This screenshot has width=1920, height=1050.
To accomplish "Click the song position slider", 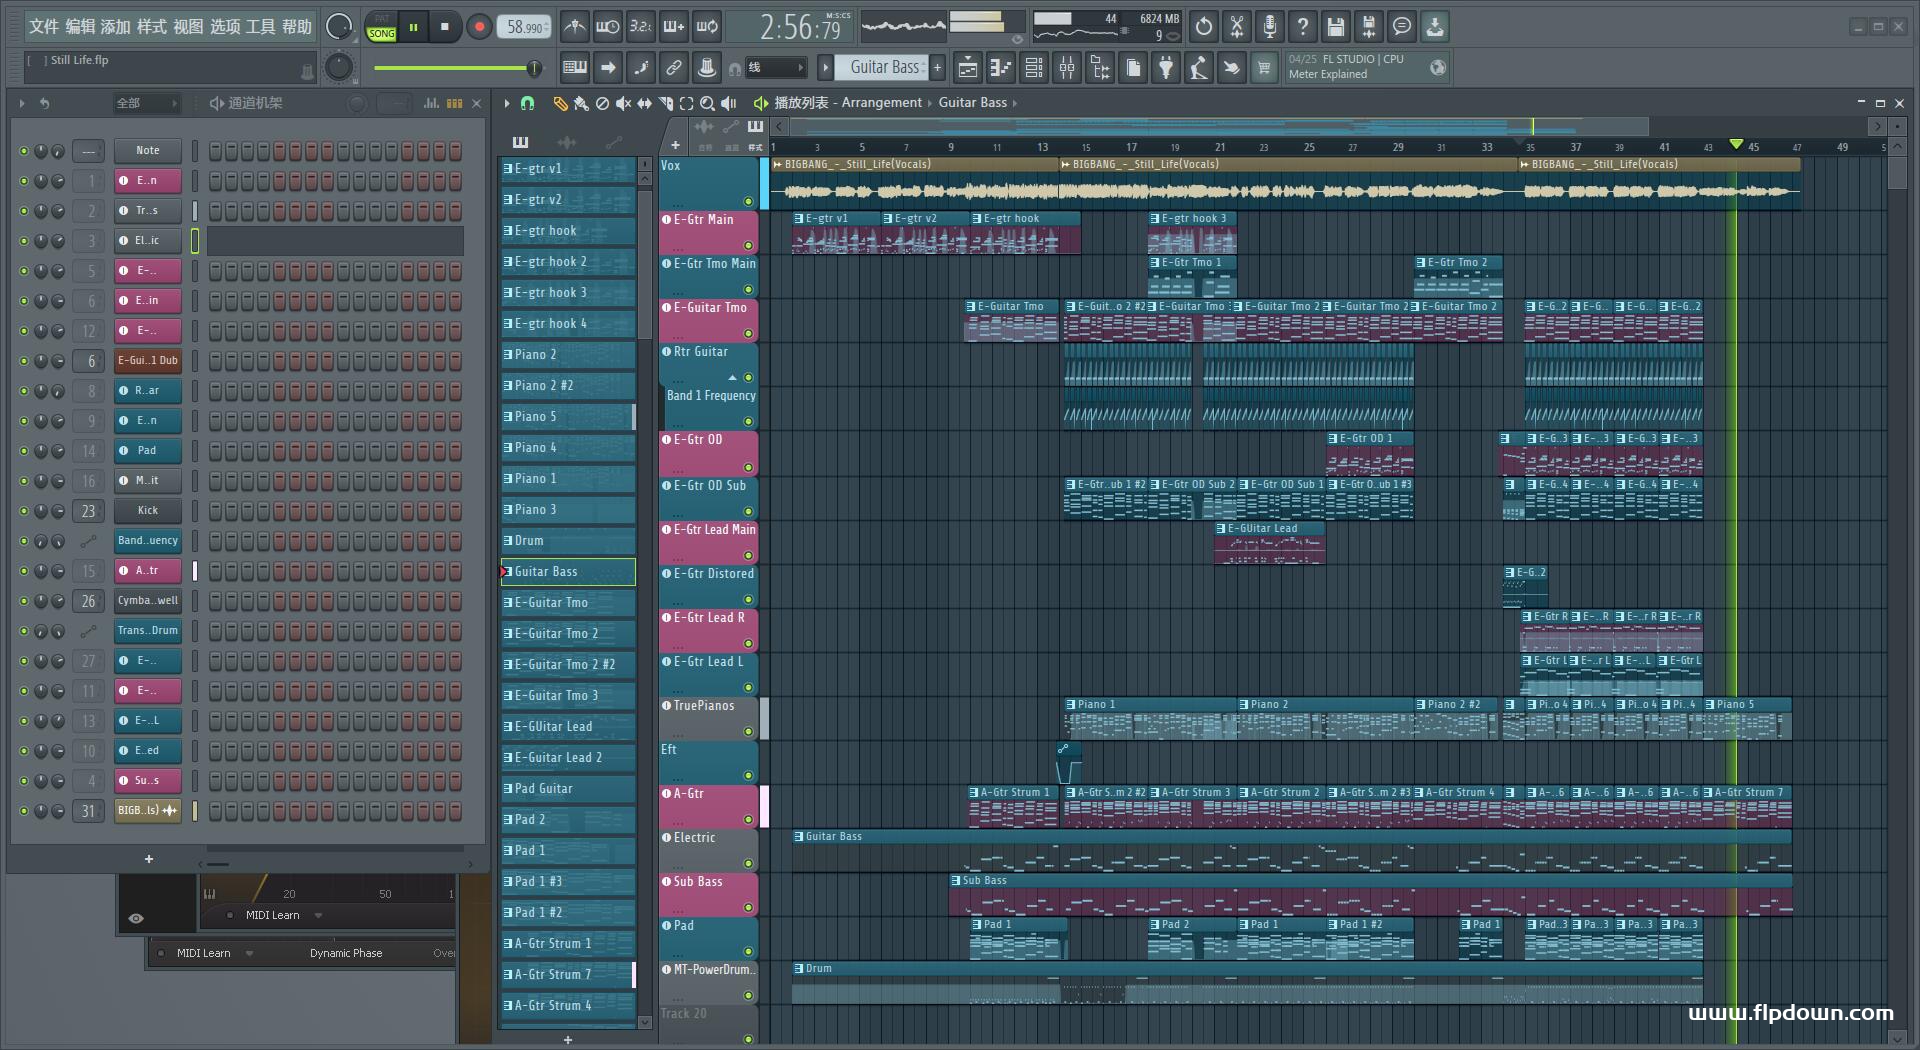I will tap(456, 68).
